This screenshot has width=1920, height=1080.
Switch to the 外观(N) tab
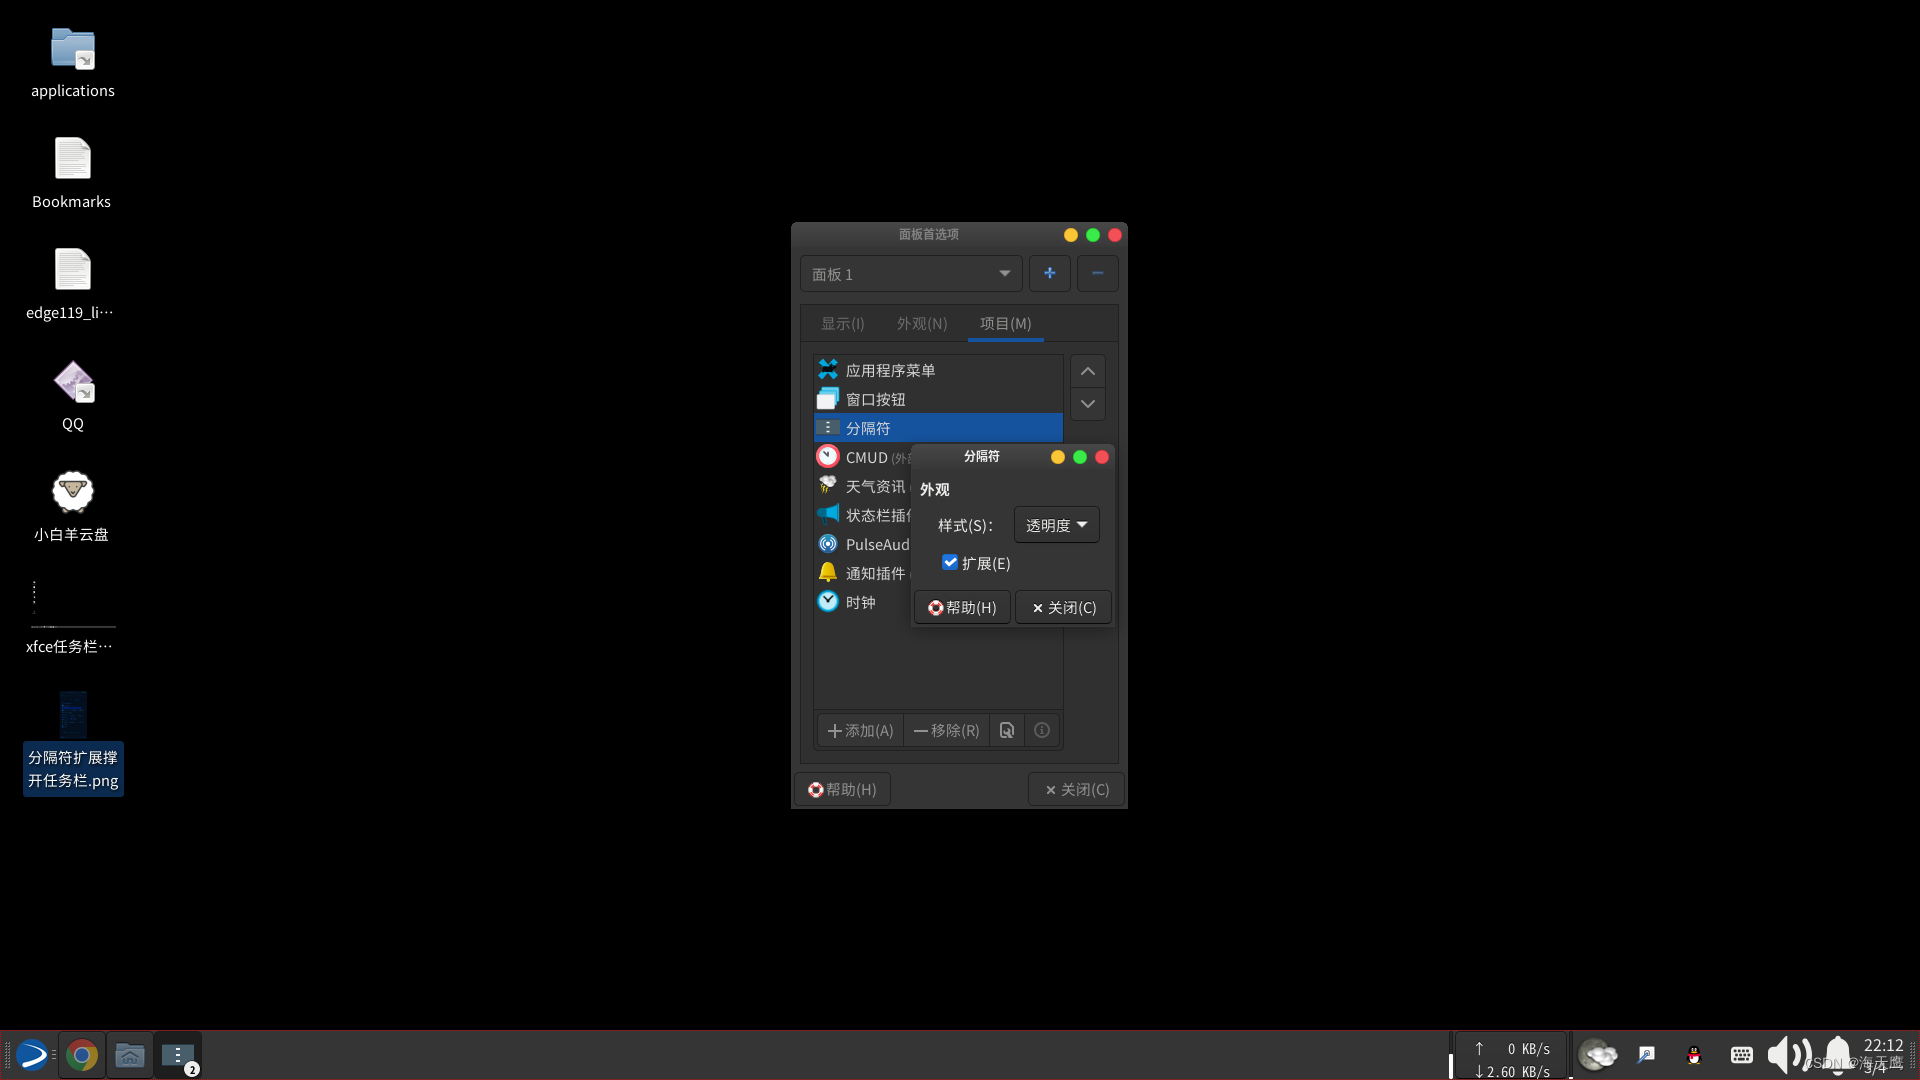921,324
